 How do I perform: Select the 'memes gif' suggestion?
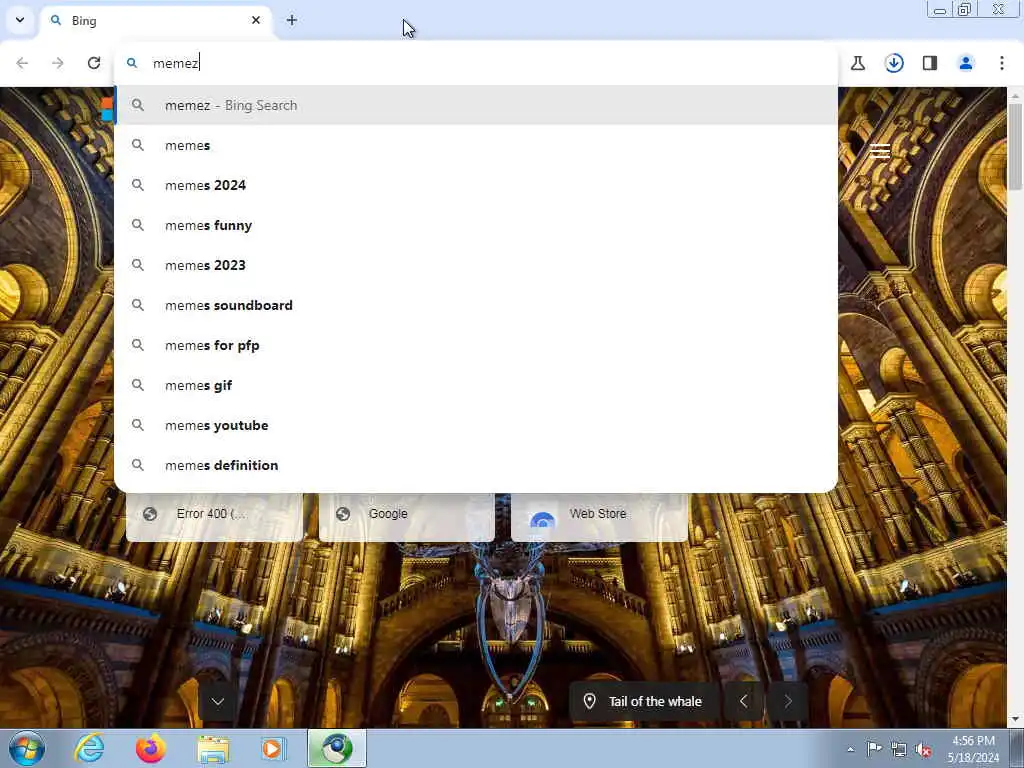tap(476, 385)
